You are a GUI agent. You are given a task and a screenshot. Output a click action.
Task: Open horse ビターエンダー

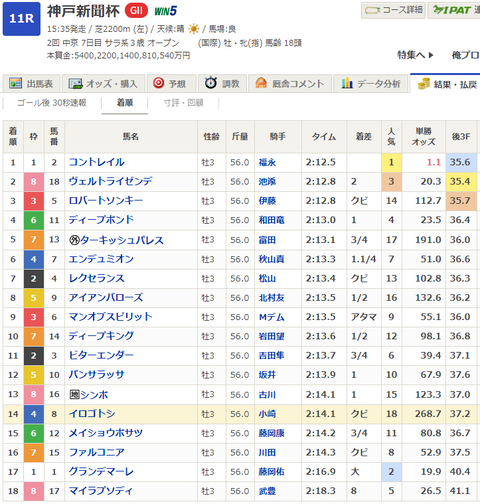tap(101, 355)
